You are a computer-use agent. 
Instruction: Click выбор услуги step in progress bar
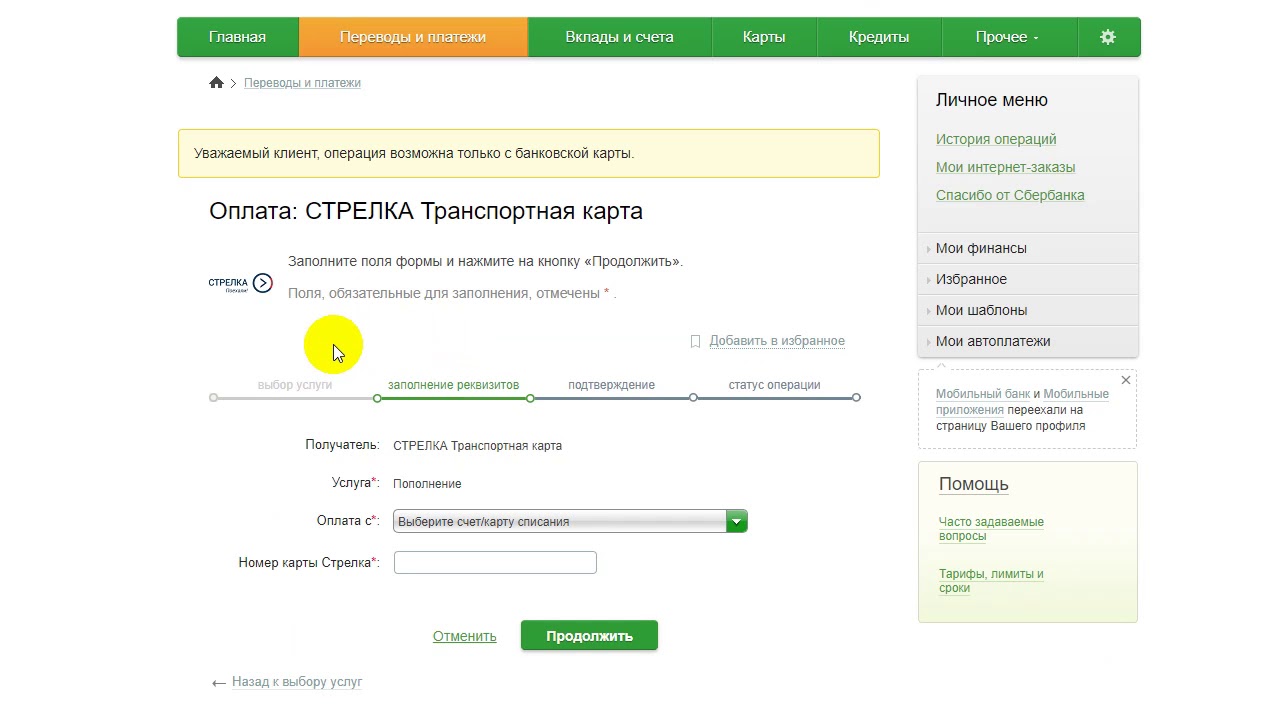[295, 385]
